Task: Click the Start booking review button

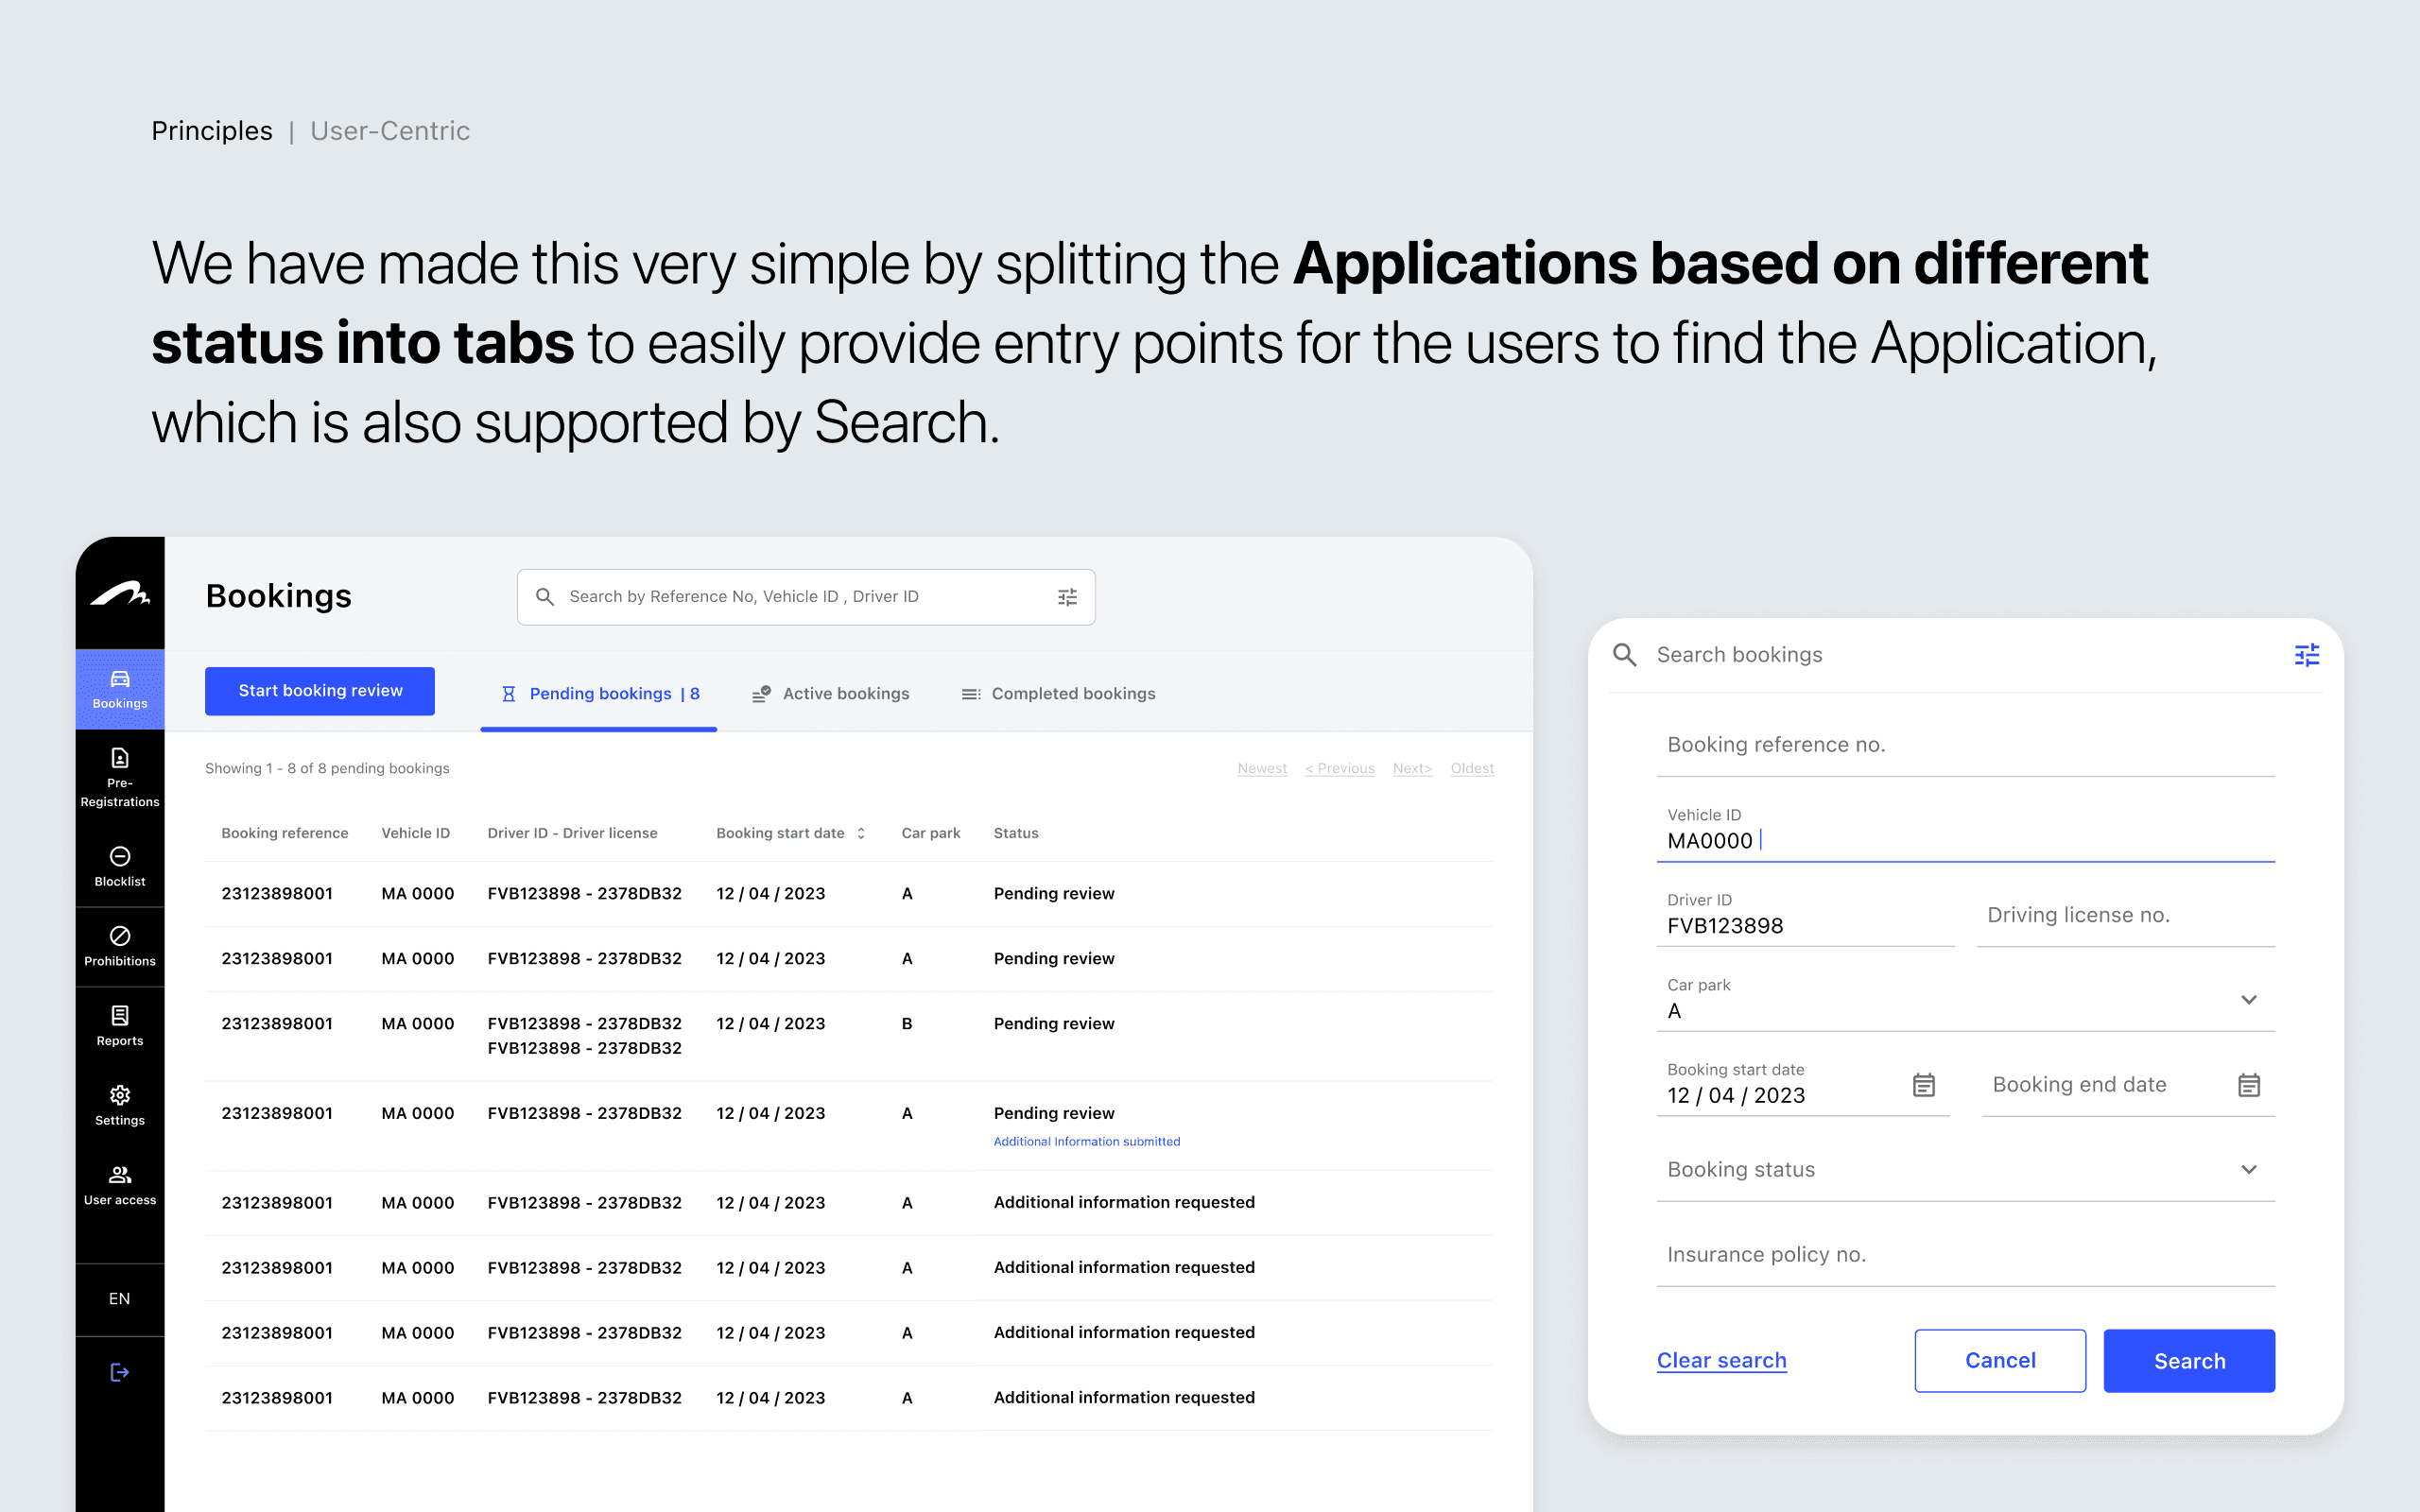Action: [x=320, y=691]
